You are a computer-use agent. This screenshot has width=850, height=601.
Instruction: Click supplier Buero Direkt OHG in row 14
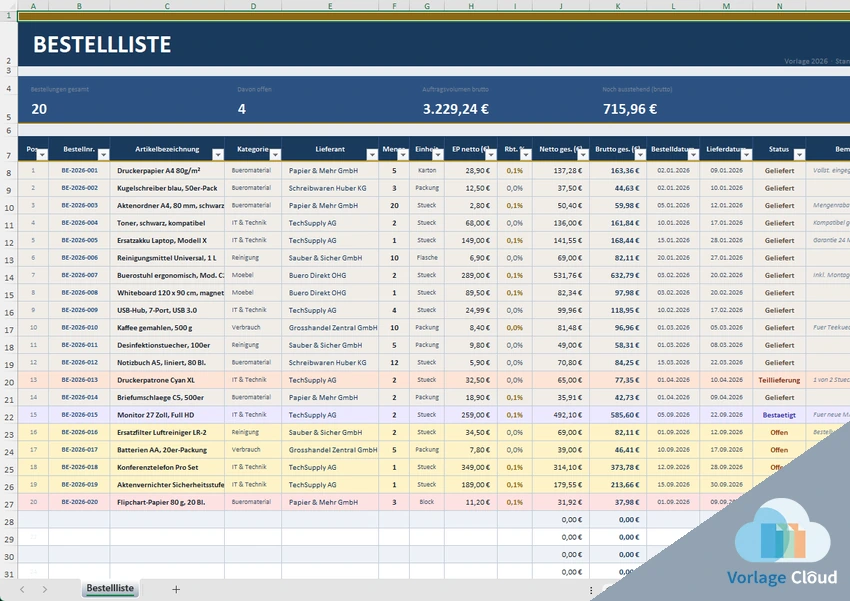(317, 275)
